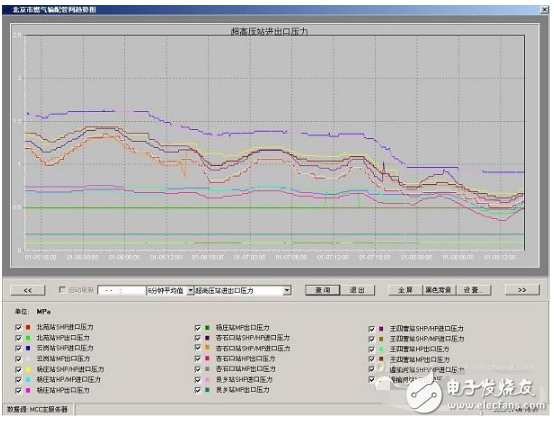Toggle 王四营站SHP/MP进口压力 series checkbox
Screen dimensions: 554x422
coord(371,339)
